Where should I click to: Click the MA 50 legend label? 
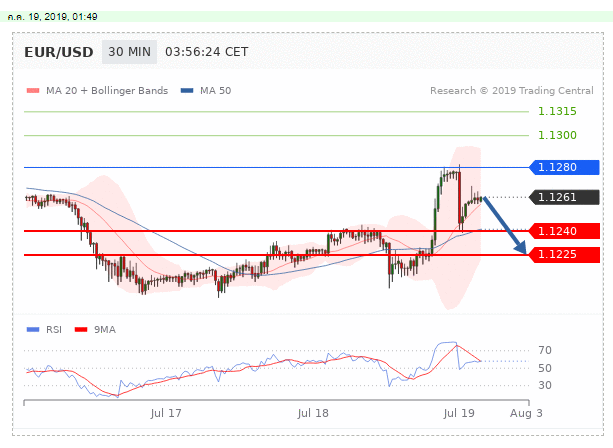(x=215, y=91)
